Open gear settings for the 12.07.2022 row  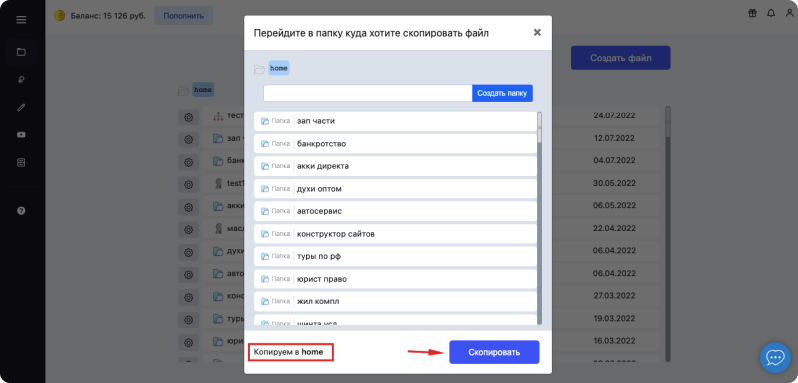click(188, 139)
